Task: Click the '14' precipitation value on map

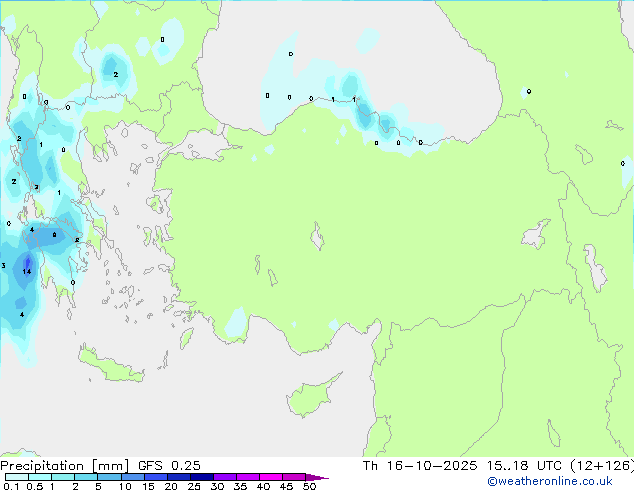Action: (27, 271)
